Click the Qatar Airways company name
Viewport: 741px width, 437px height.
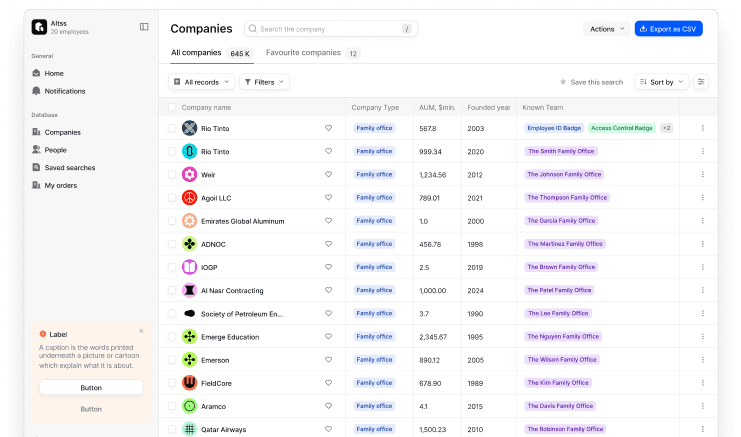click(x=224, y=429)
